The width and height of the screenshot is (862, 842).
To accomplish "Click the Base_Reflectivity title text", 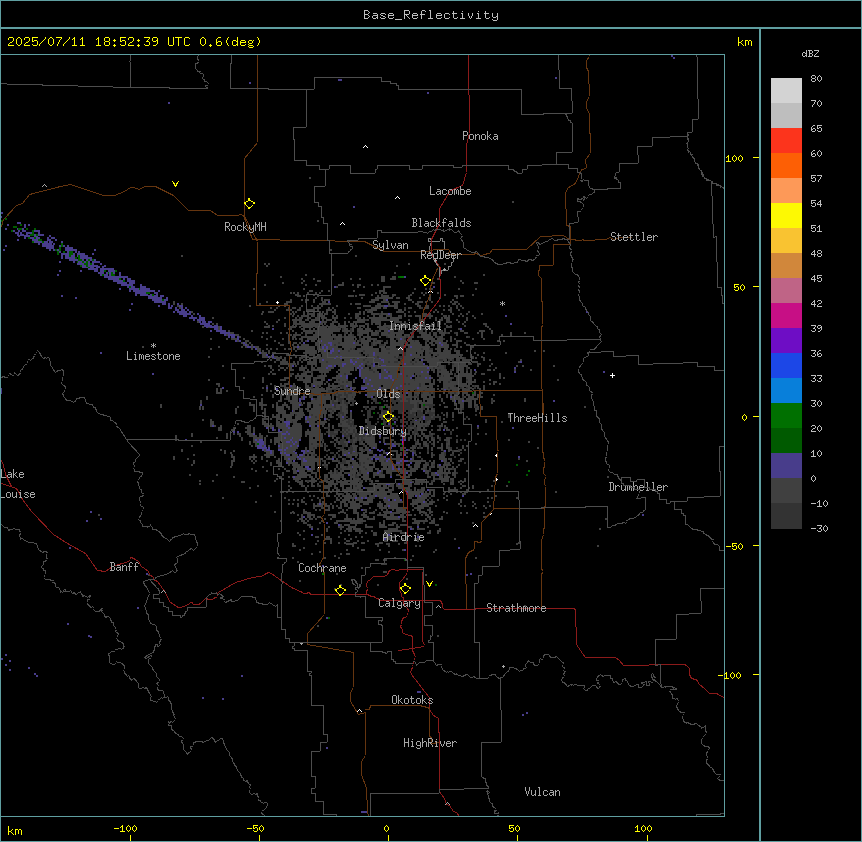I will click(431, 15).
